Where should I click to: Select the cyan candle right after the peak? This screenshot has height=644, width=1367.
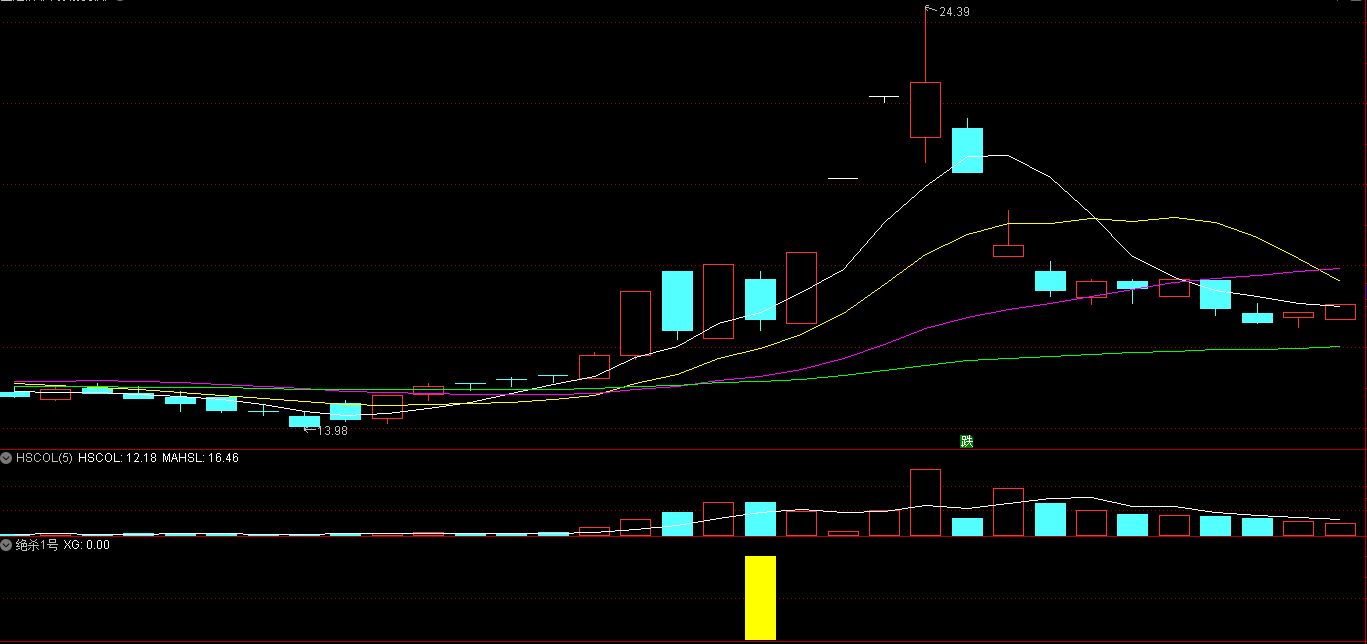click(x=967, y=150)
